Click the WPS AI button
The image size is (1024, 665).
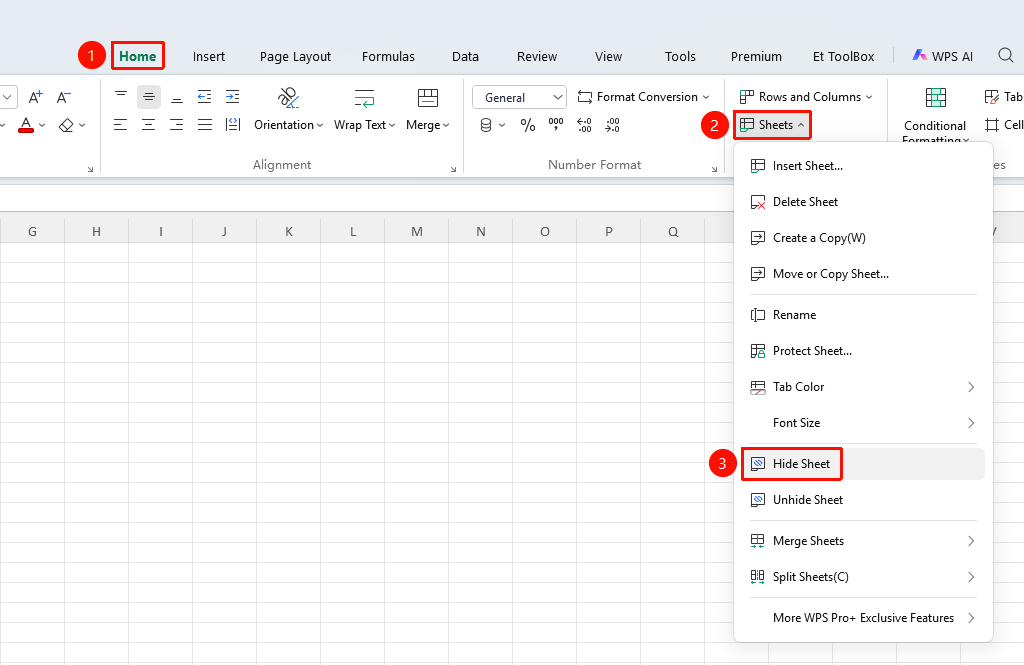[942, 56]
